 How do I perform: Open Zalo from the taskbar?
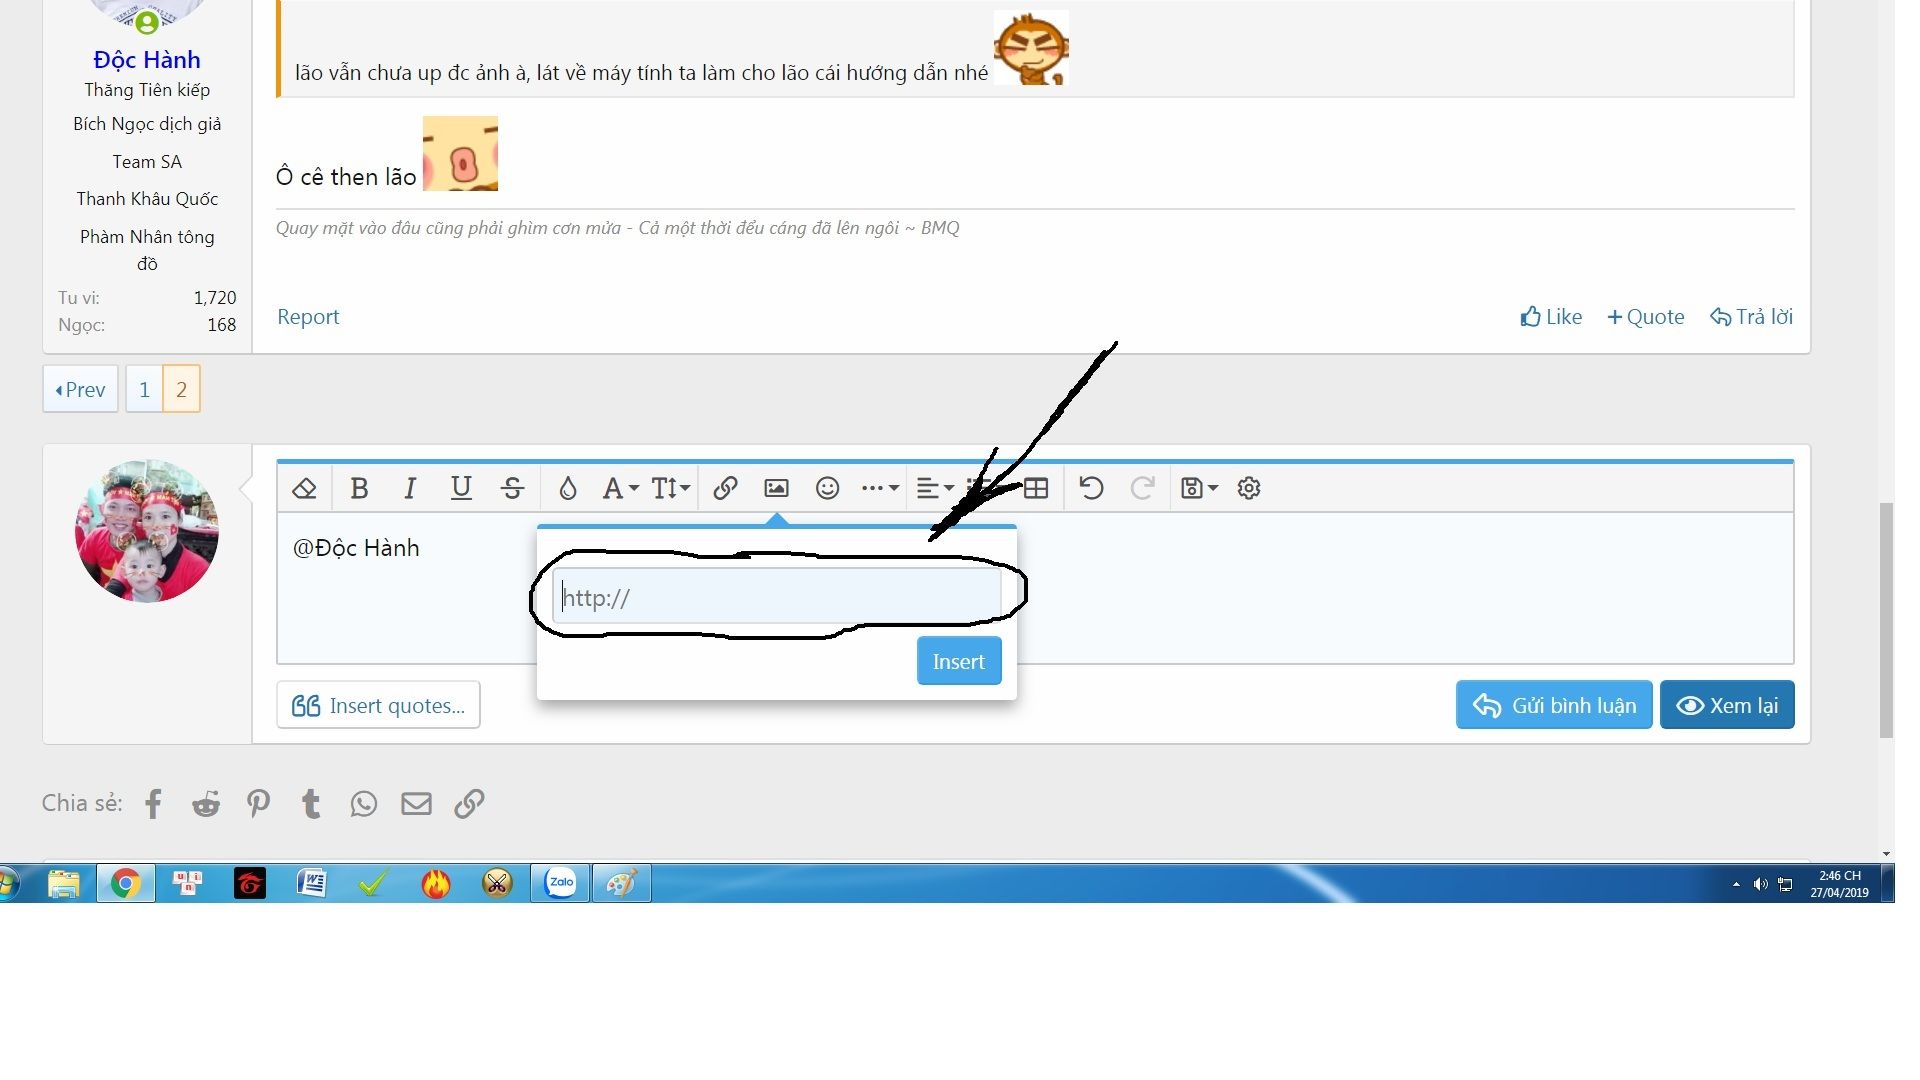pyautogui.click(x=560, y=883)
